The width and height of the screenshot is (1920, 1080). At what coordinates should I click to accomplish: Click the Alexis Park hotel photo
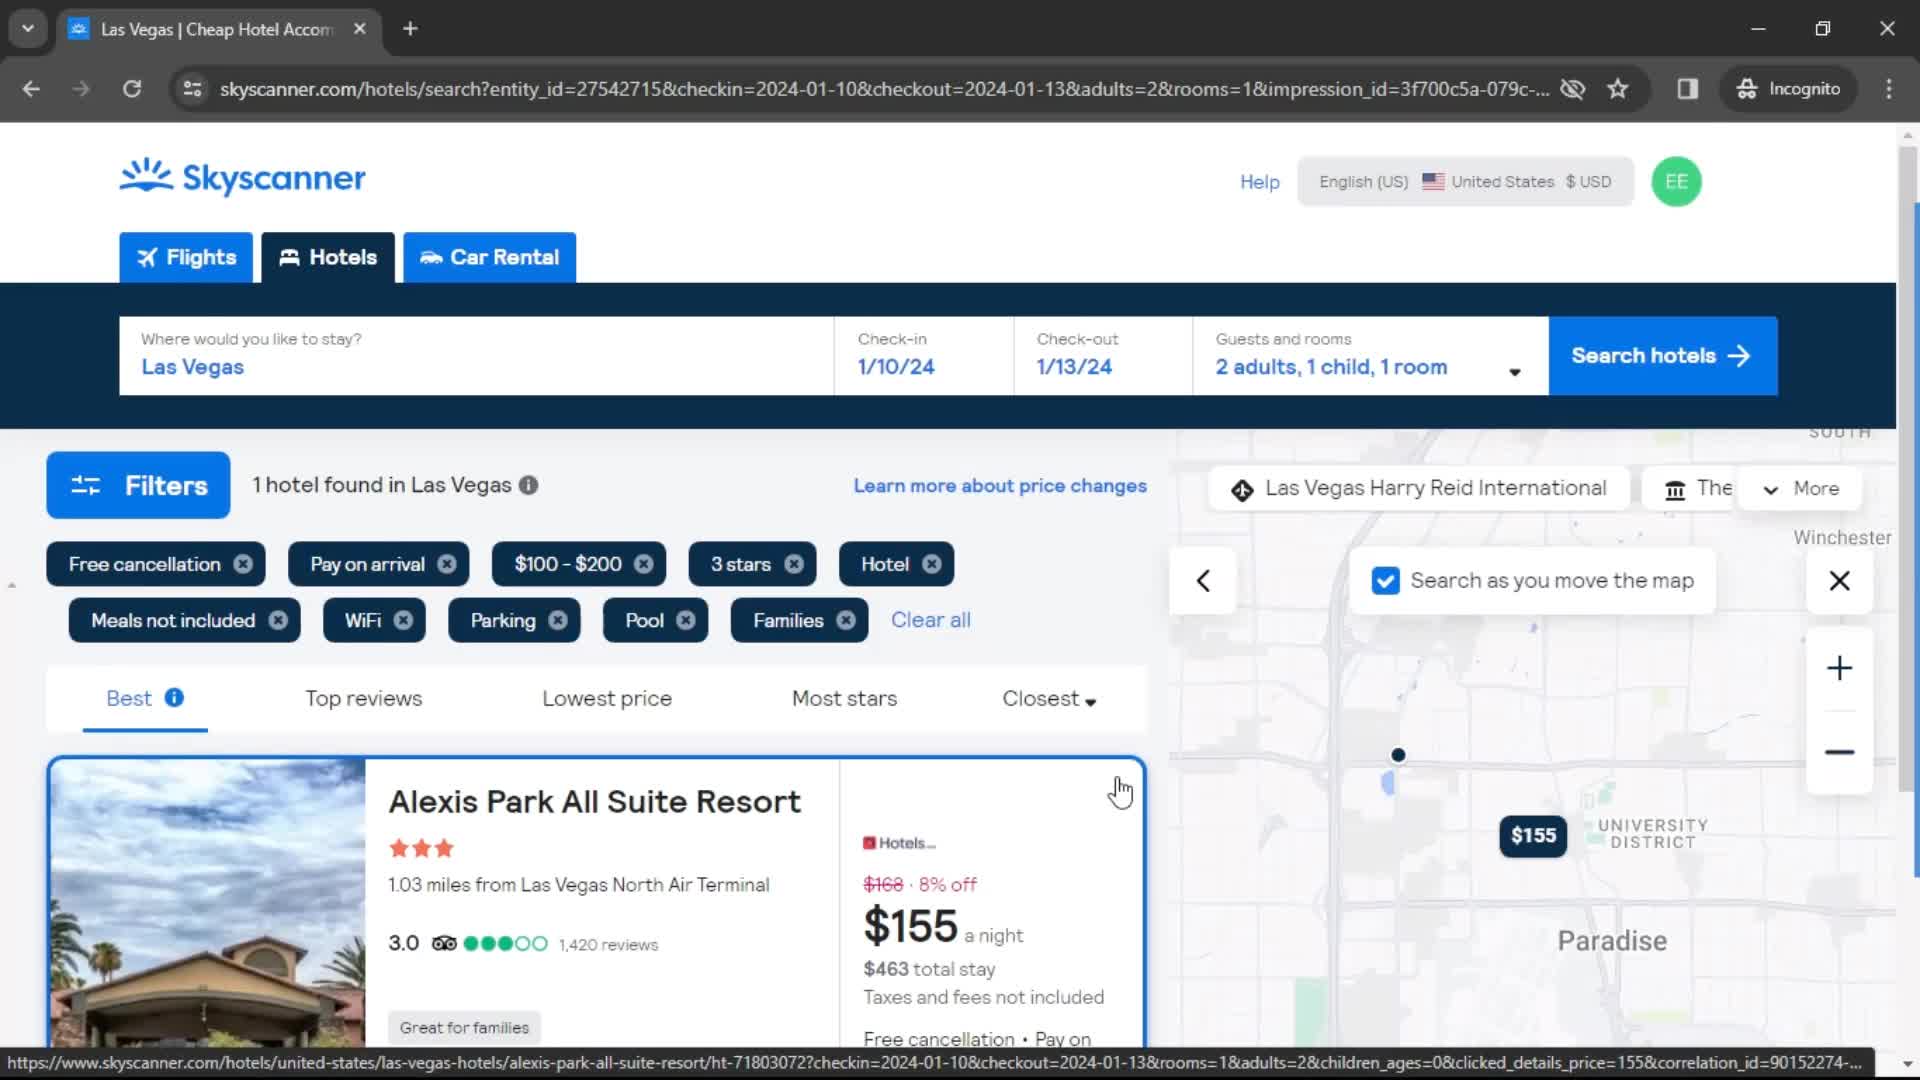coord(208,903)
